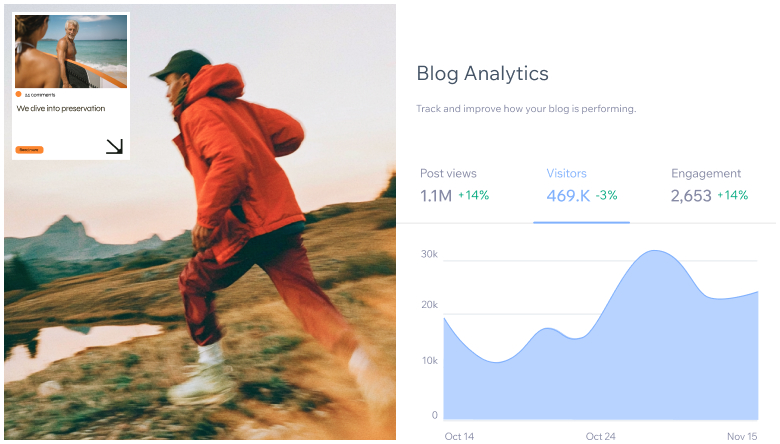This screenshot has height=444, width=780.
Task: Click the Blog Analytics heading
Action: tap(482, 74)
